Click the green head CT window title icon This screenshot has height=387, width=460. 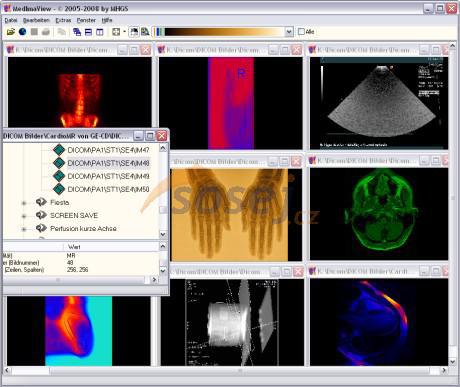tap(312, 161)
